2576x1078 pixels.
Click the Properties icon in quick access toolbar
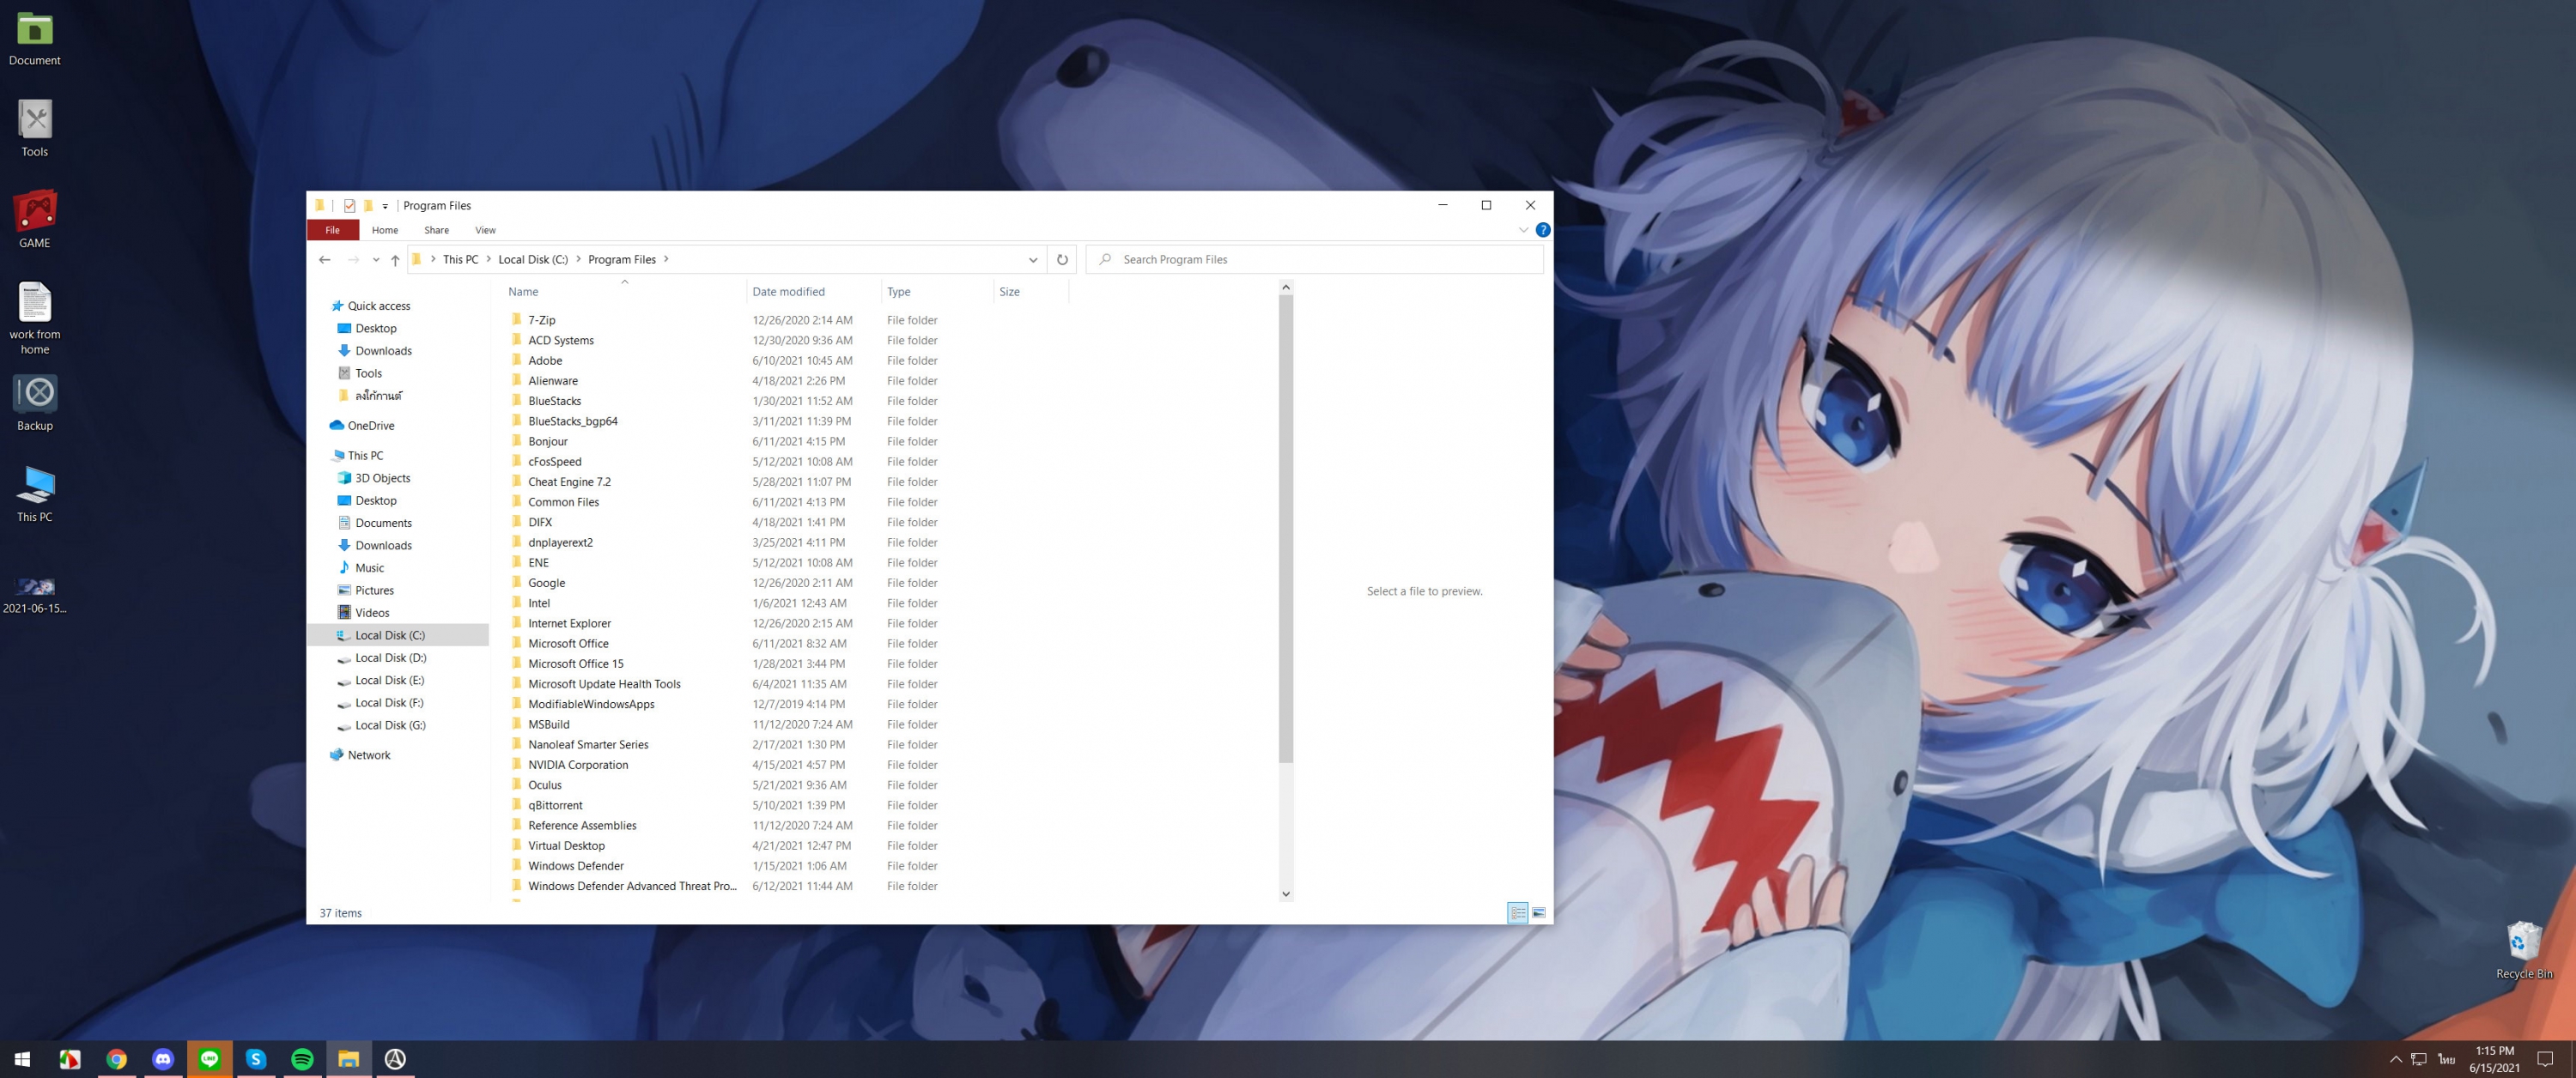349,205
